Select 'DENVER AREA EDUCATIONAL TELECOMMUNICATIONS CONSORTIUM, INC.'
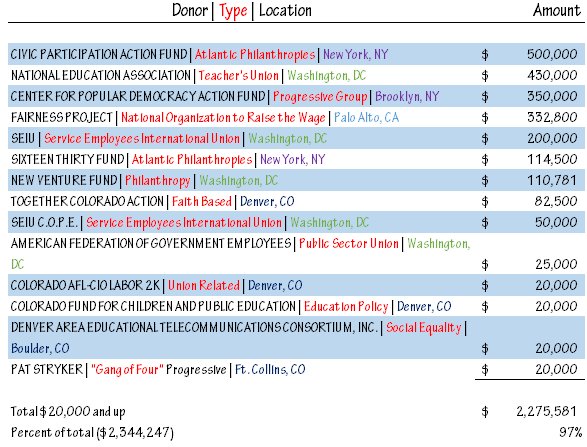This screenshot has height=447, width=587. pos(194,327)
